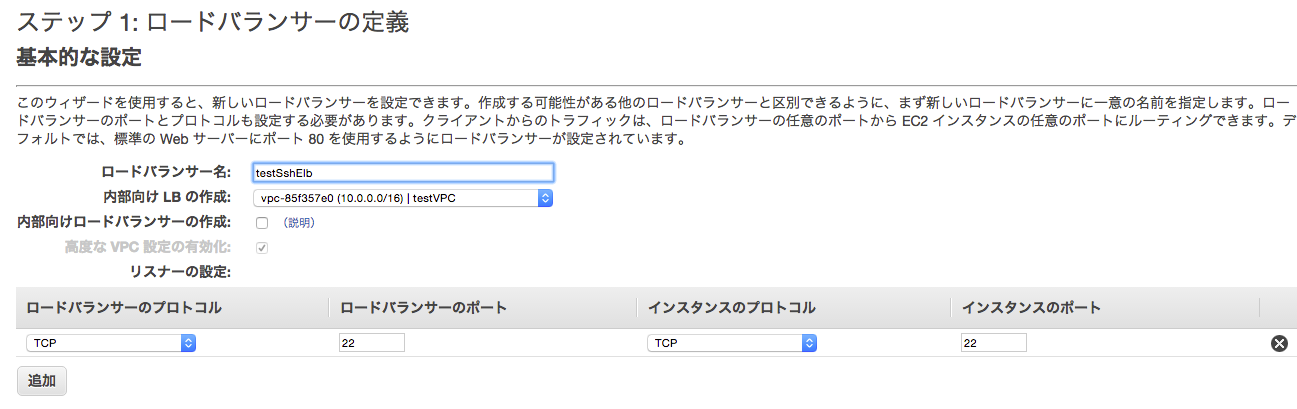Open the testVPC selection dropdown
Viewport: 1297px width, 409px height.
[403, 198]
